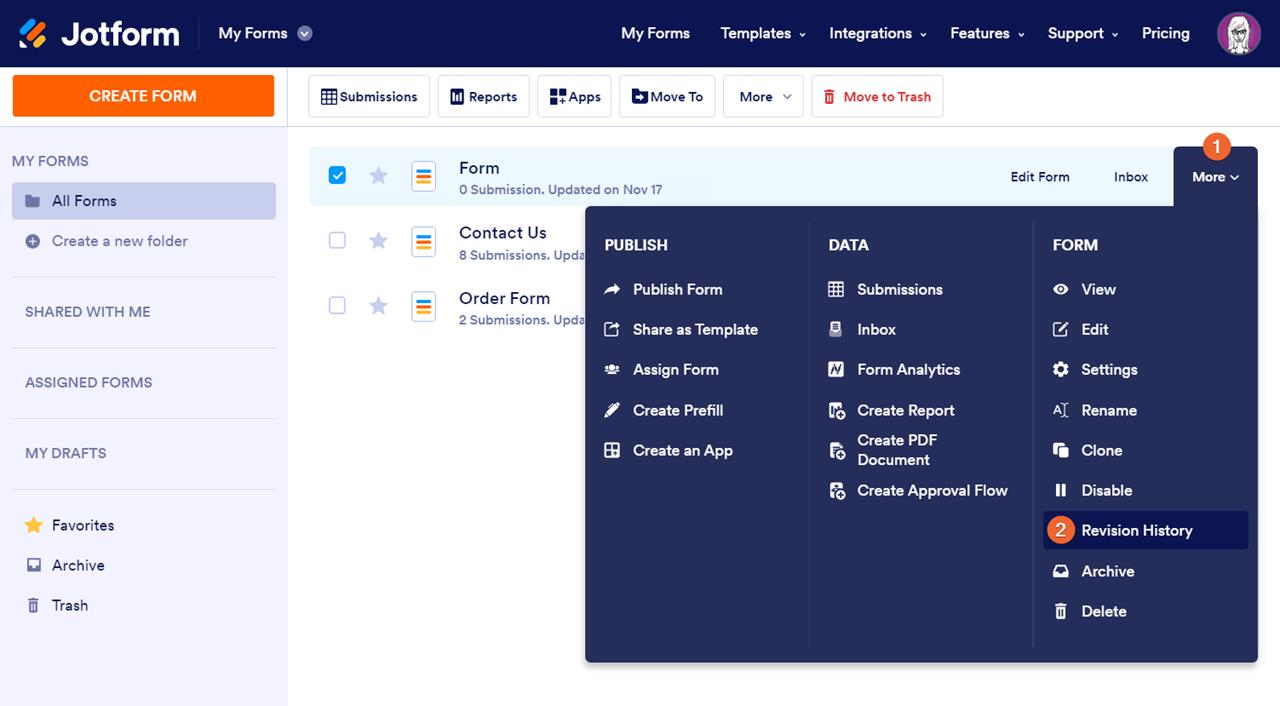Click the Create an App grid icon
The width and height of the screenshot is (1280, 706).
(612, 450)
